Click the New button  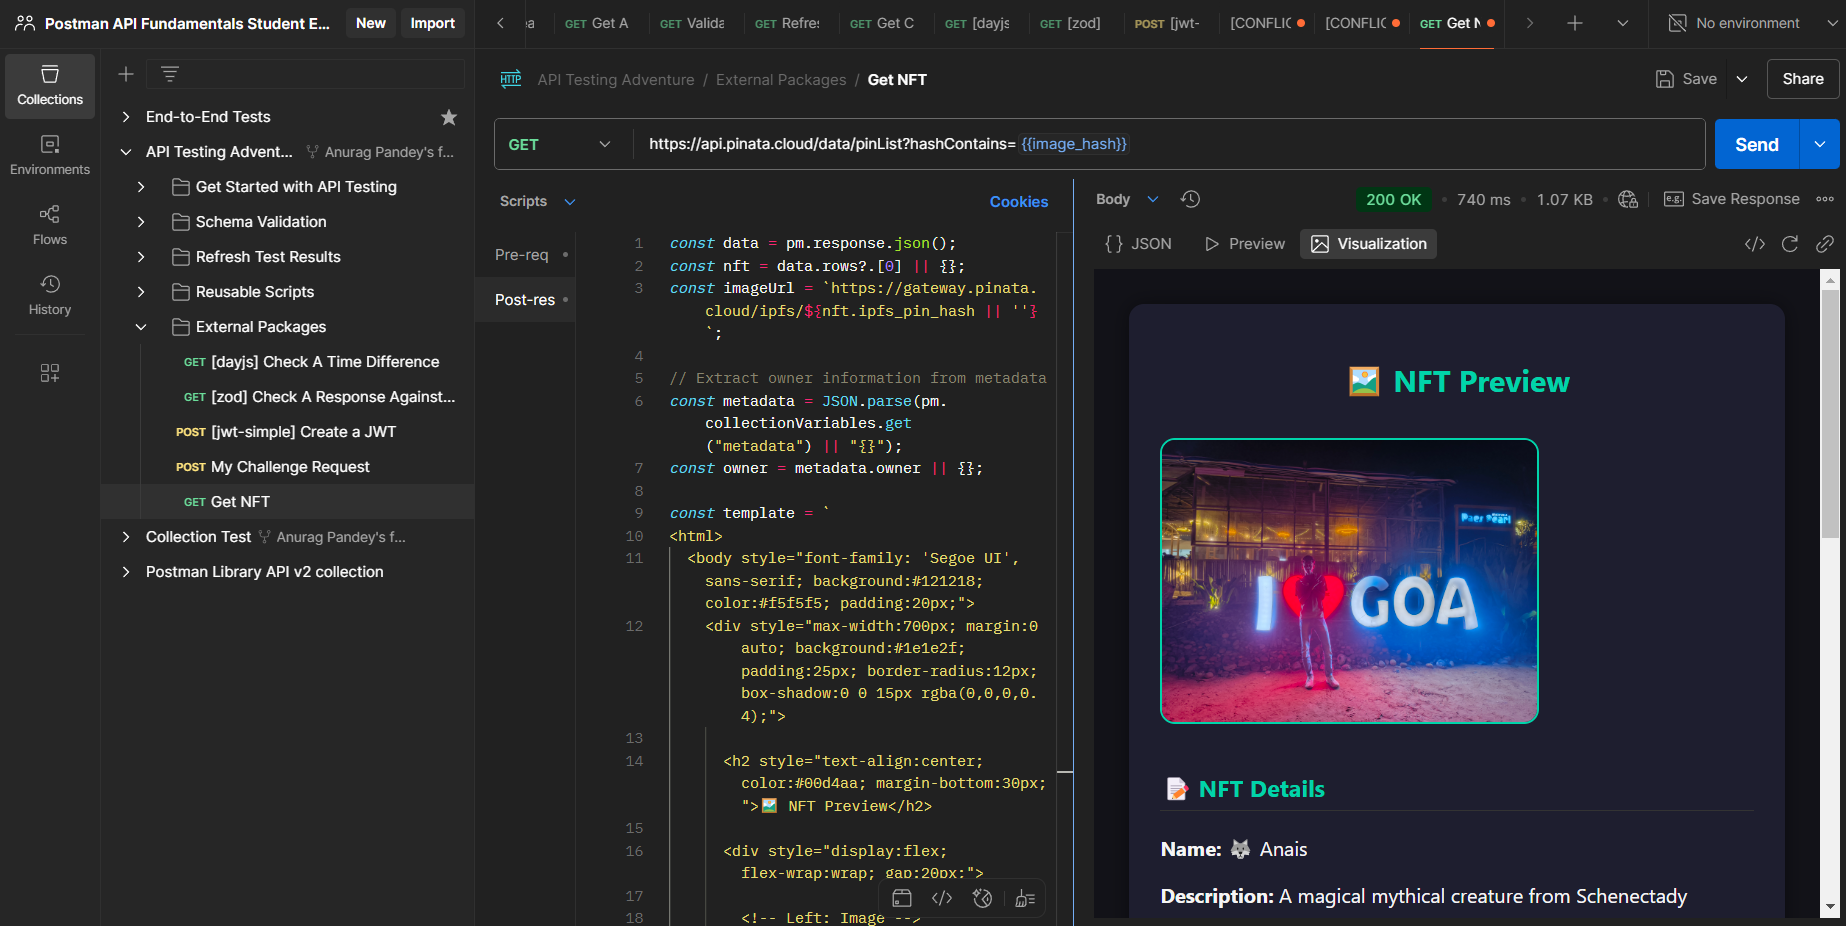pos(371,23)
